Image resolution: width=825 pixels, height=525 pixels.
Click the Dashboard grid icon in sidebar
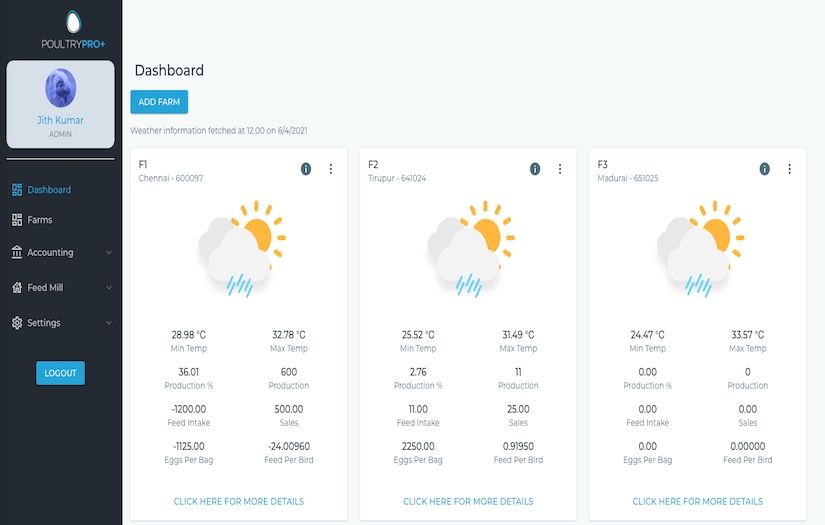pos(17,190)
